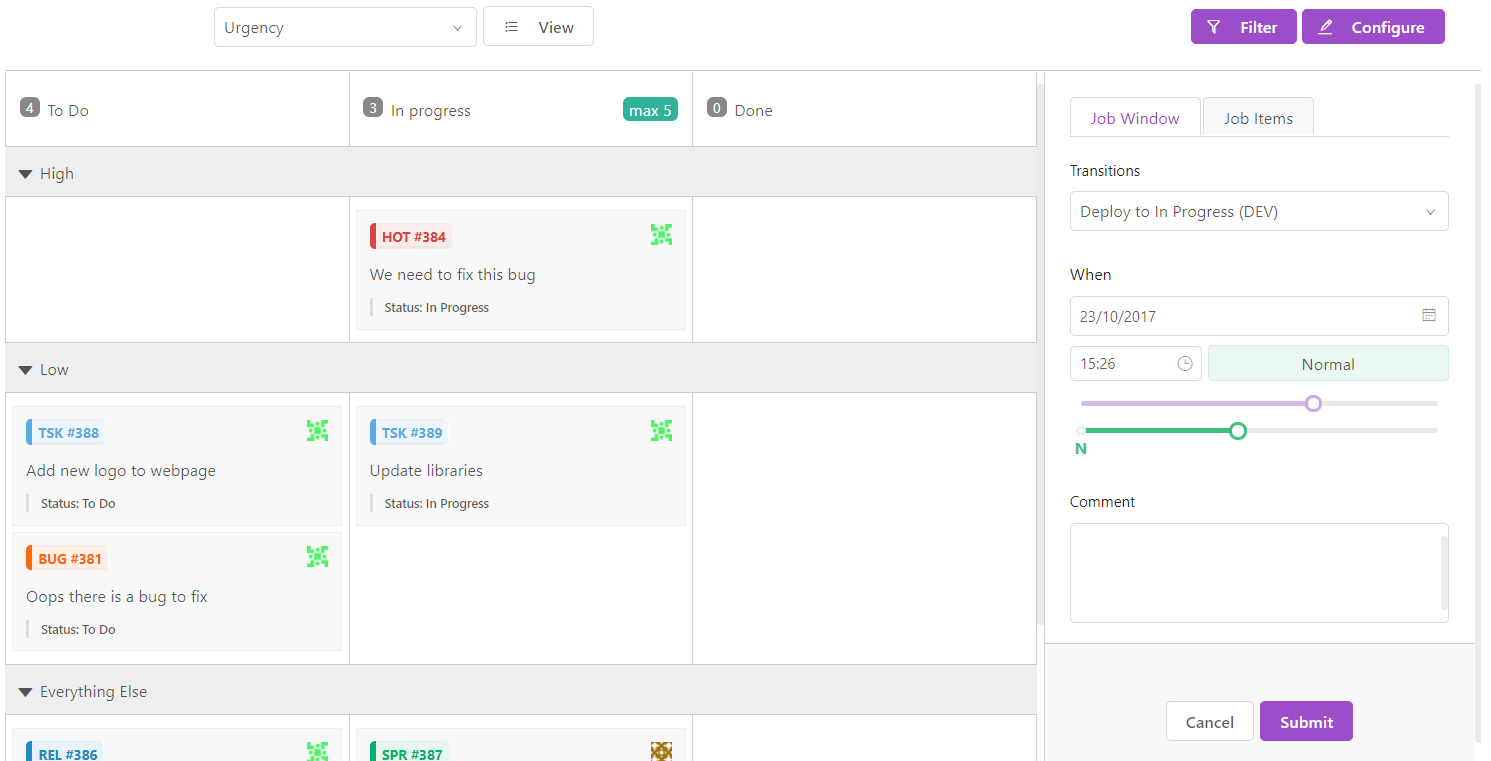The width and height of the screenshot is (1491, 761).
Task: Click the small handle at green slider start
Action: tap(1080, 431)
